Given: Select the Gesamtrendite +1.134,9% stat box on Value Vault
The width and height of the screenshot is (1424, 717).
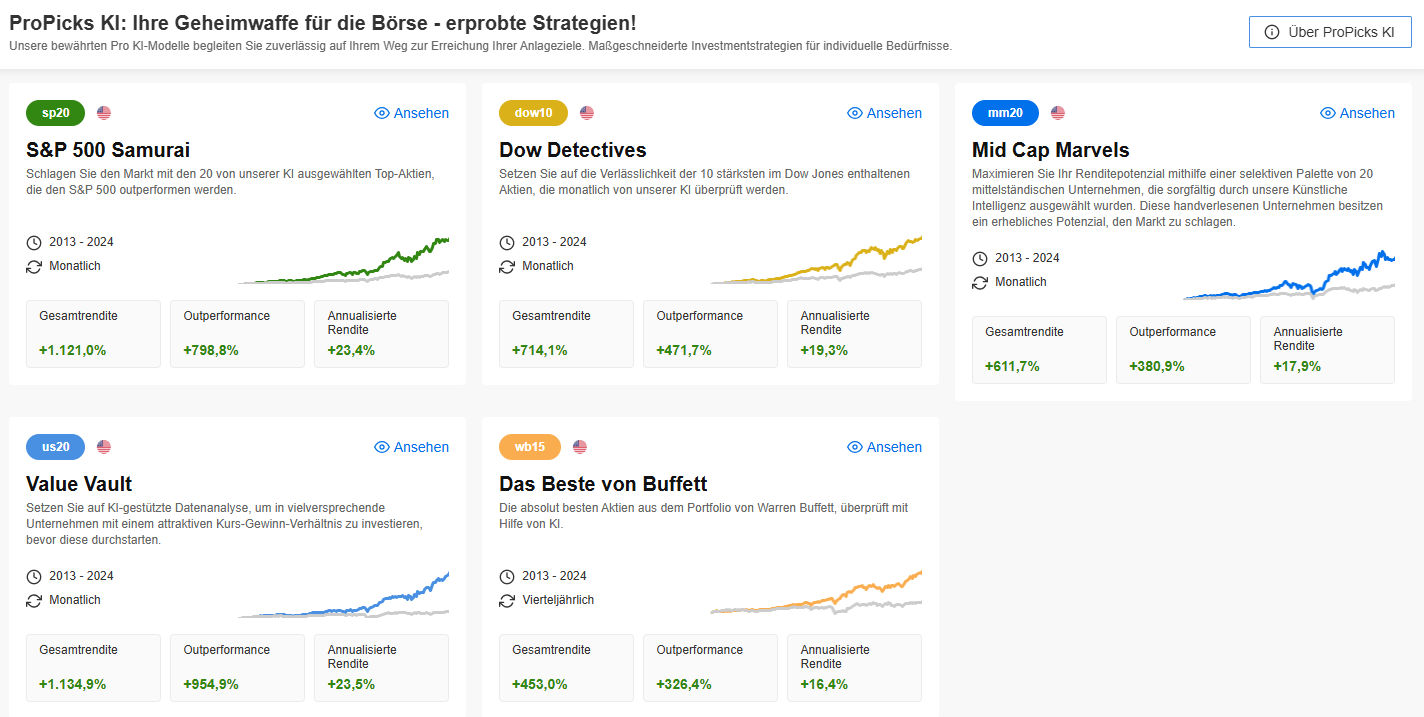Looking at the screenshot, I should pos(93,668).
